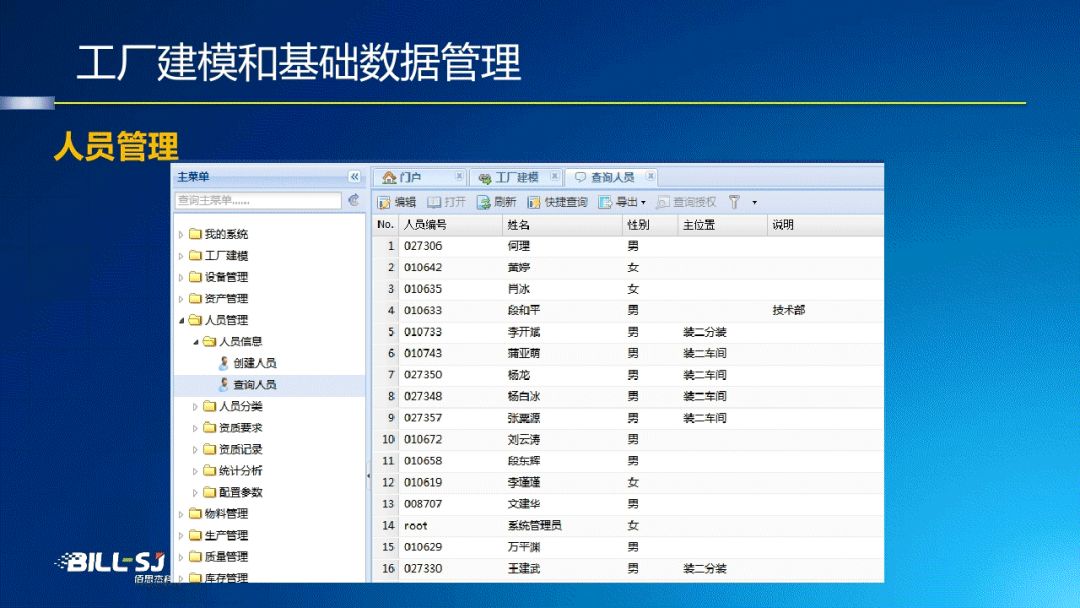
Task: Switch to the 工厂建模 tab
Action: [x=517, y=177]
